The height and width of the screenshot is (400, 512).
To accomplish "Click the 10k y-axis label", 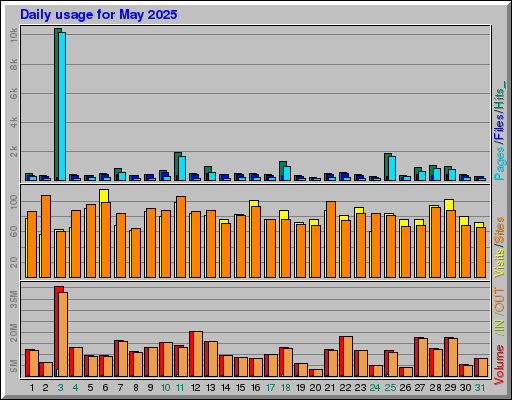I will point(13,35).
